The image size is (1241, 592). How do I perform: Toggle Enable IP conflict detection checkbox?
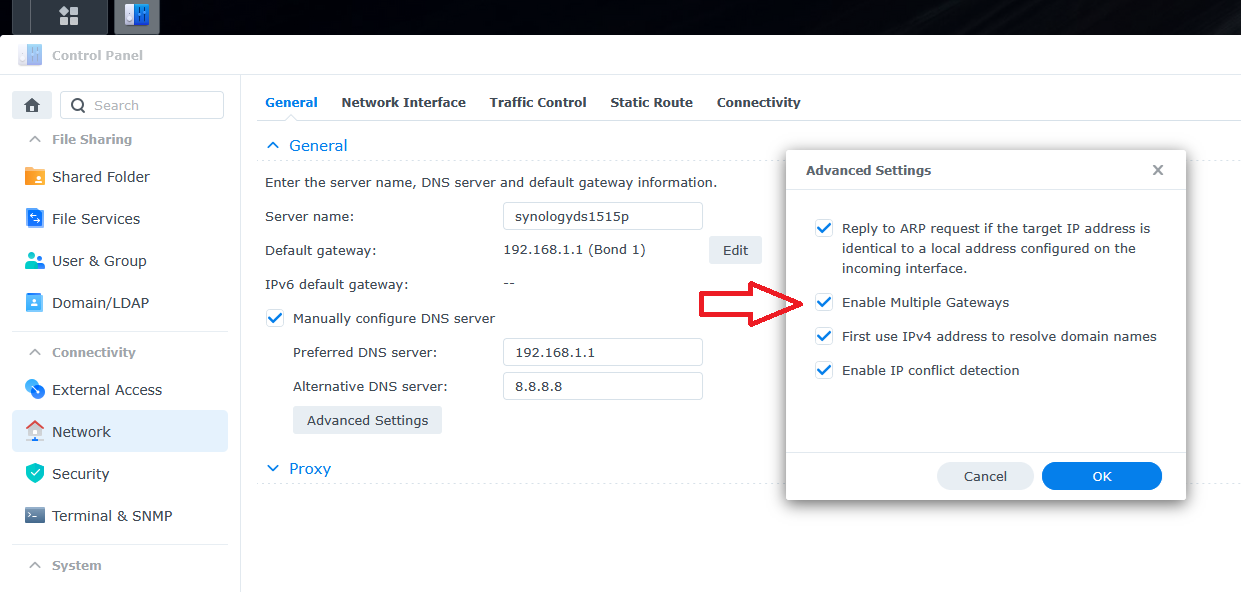point(824,370)
